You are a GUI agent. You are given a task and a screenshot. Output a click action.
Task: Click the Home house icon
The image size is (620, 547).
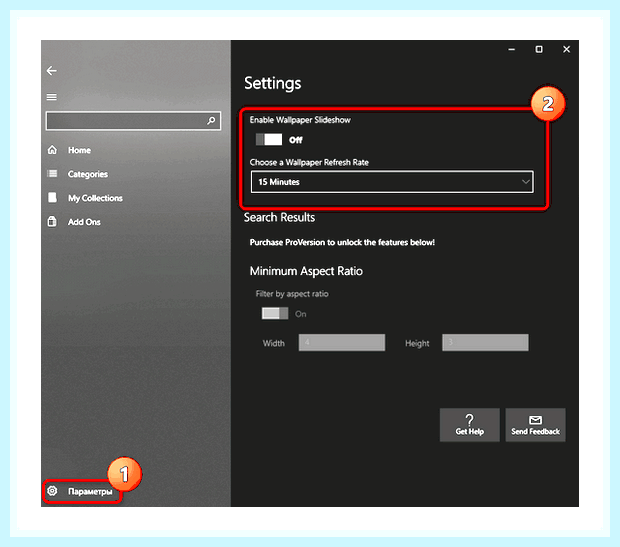pyautogui.click(x=52, y=150)
